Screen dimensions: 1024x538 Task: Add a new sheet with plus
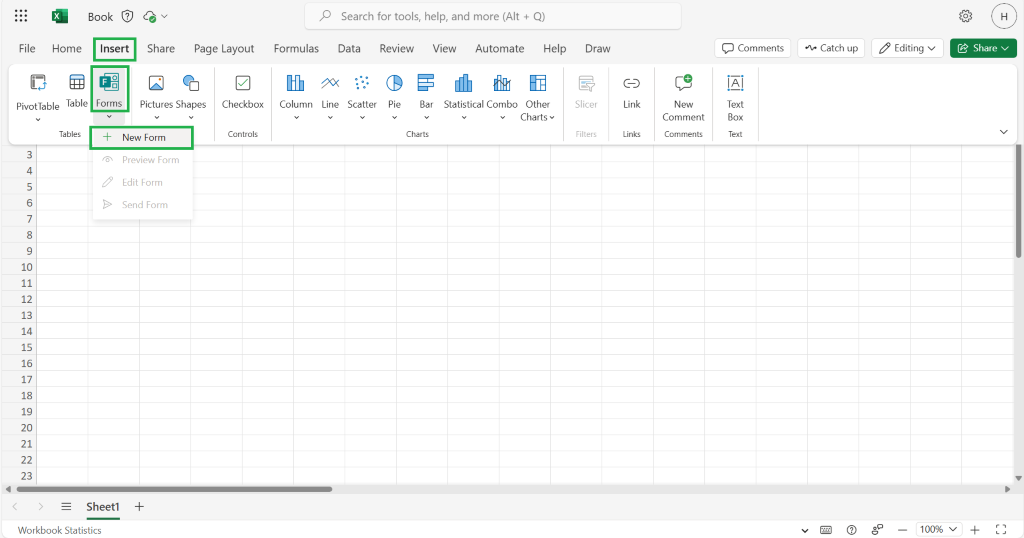point(139,507)
